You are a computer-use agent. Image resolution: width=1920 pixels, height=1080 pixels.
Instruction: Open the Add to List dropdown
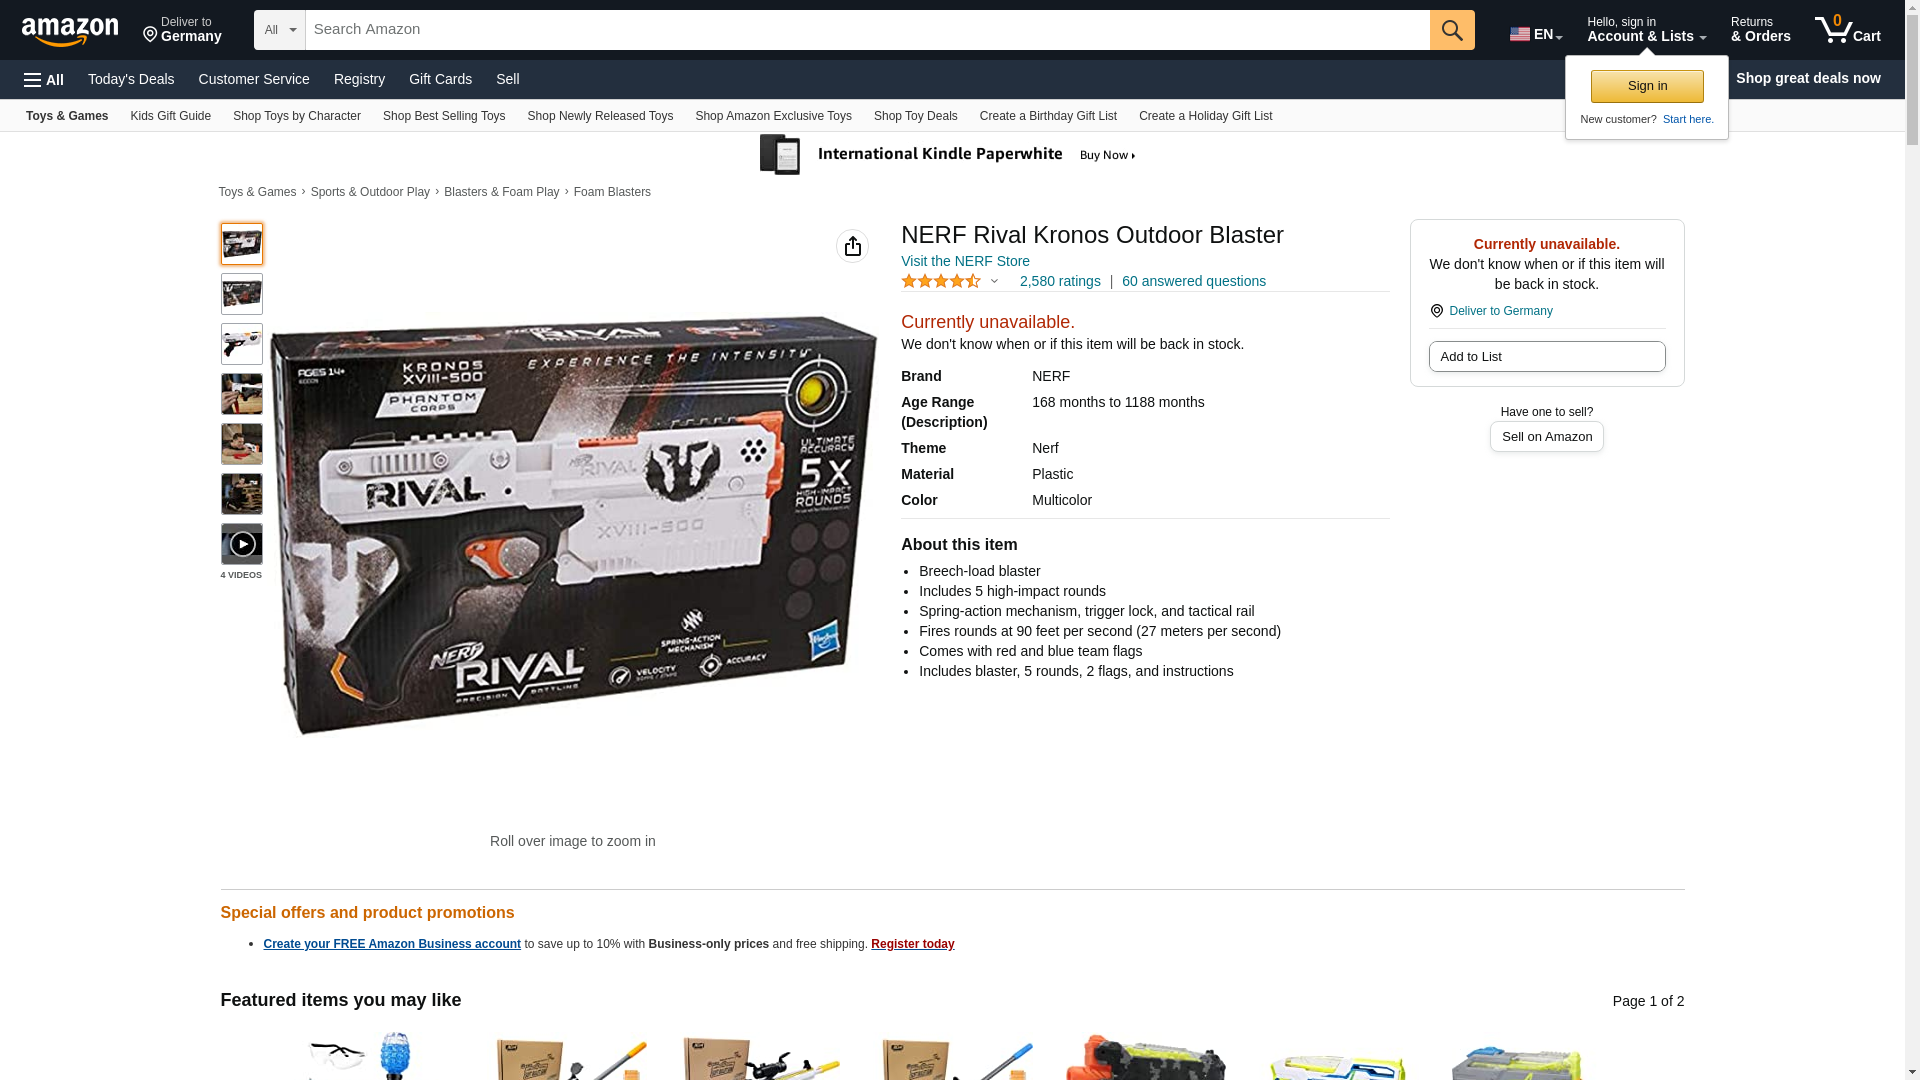[x=1546, y=357]
